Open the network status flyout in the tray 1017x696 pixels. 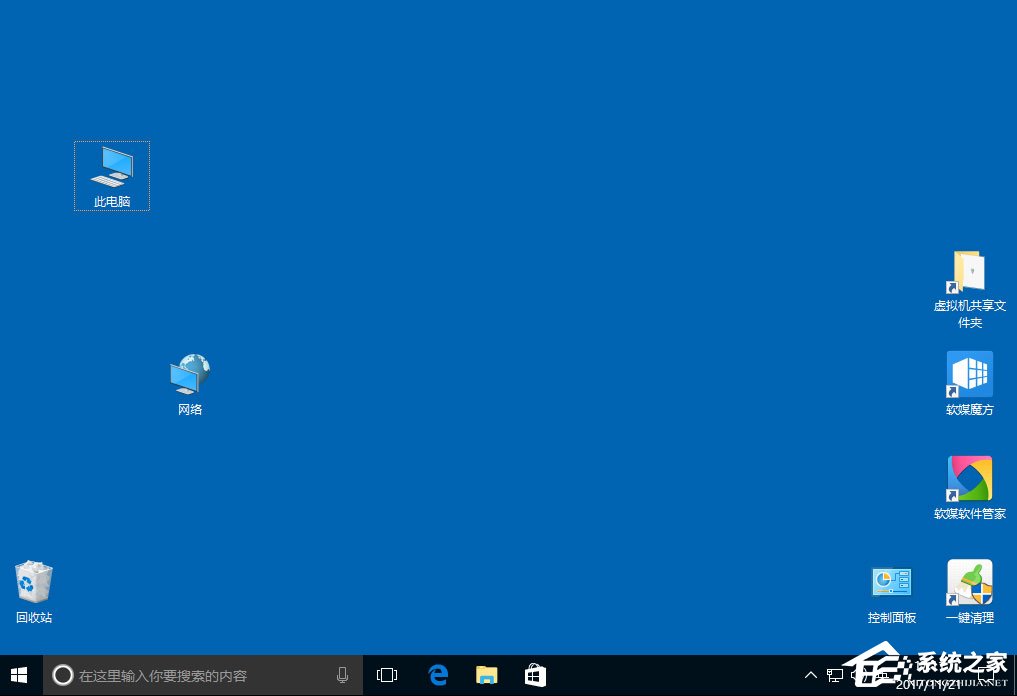[835, 675]
